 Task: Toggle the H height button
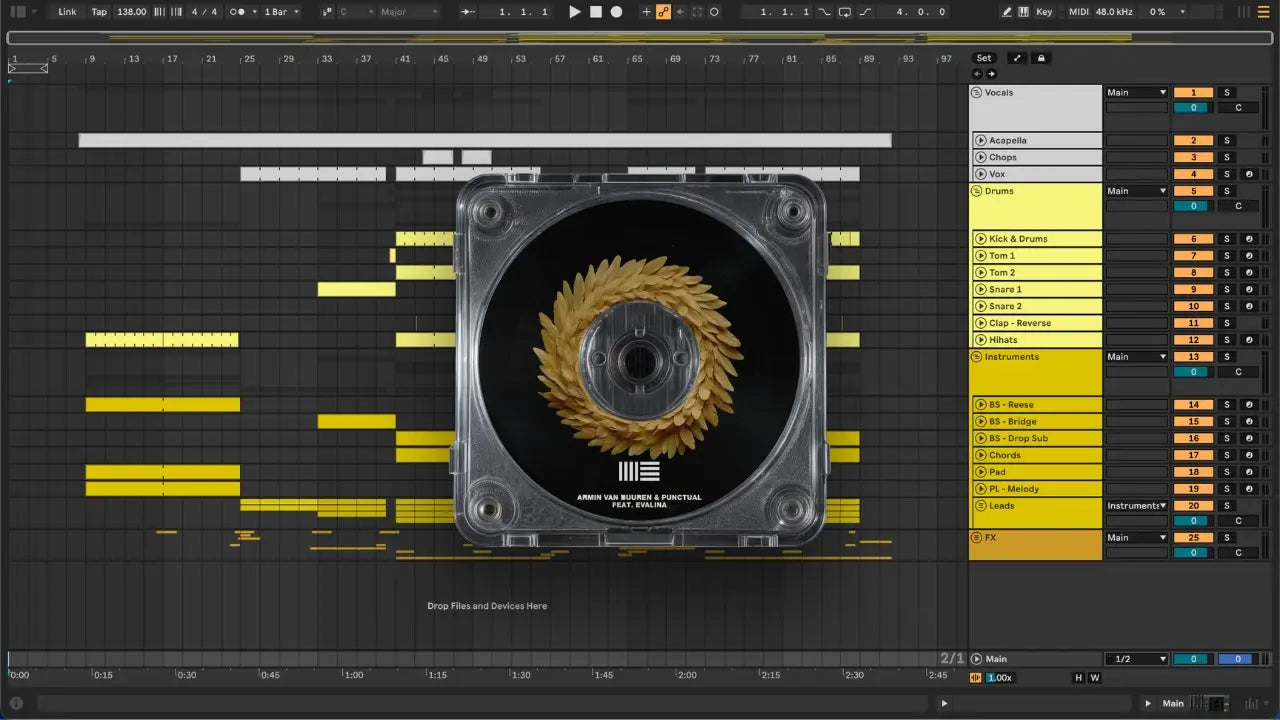pyautogui.click(x=1078, y=678)
